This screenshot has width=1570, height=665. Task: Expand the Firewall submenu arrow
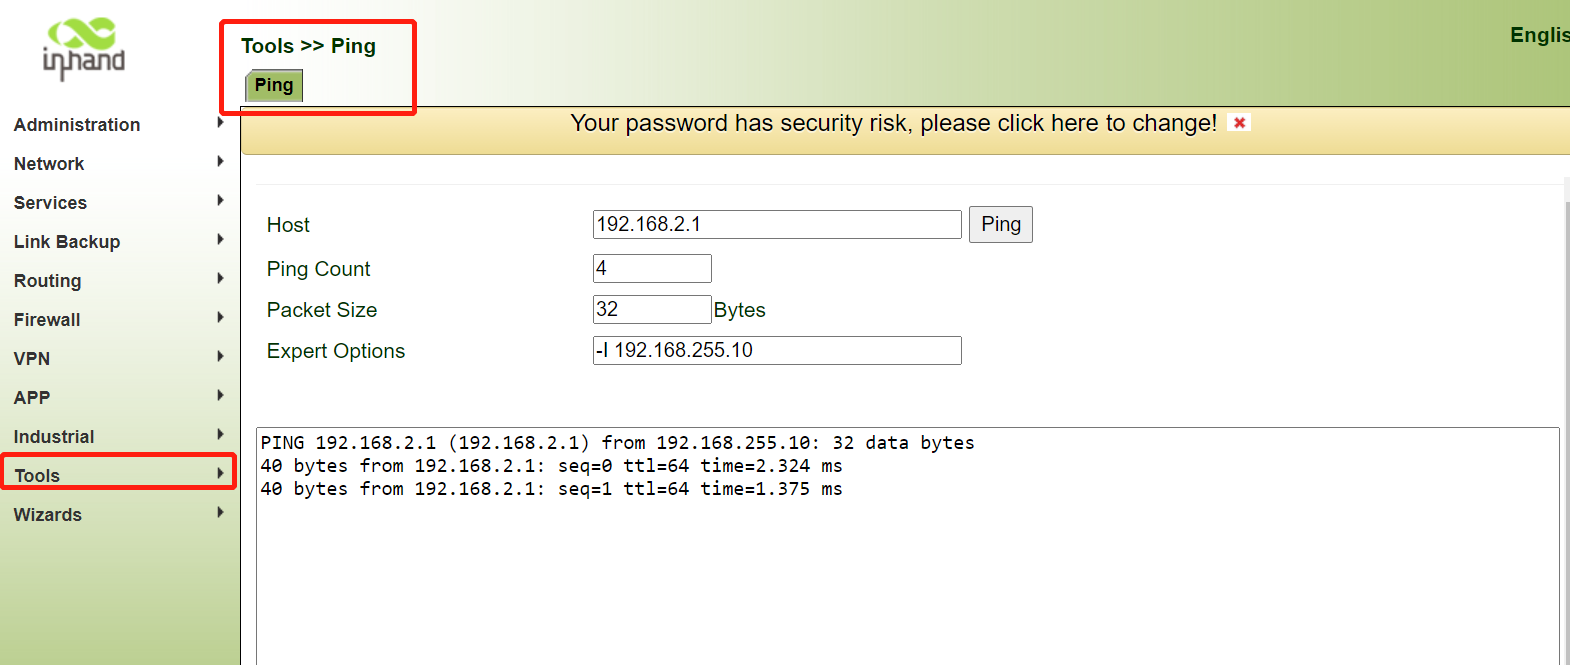220,318
